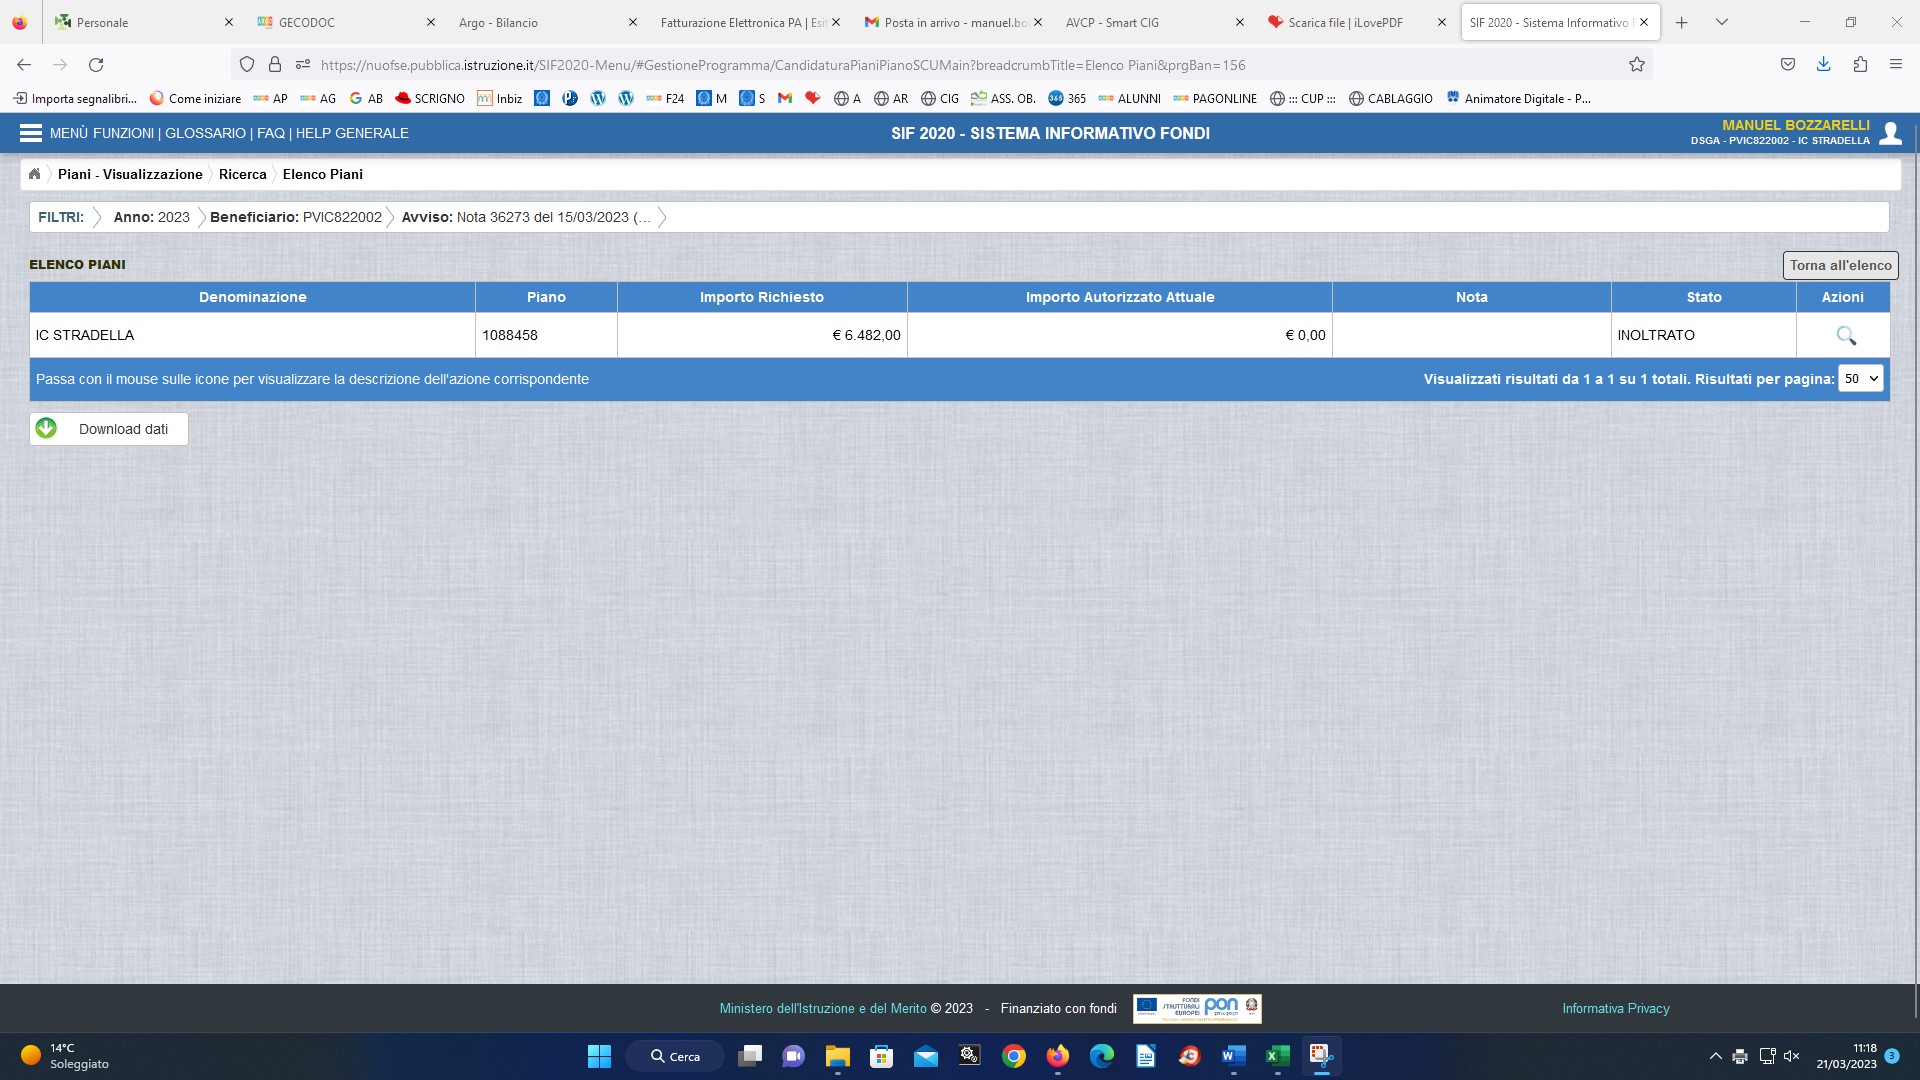
Task: Expand the results per page dropdown
Action: [x=1860, y=379]
